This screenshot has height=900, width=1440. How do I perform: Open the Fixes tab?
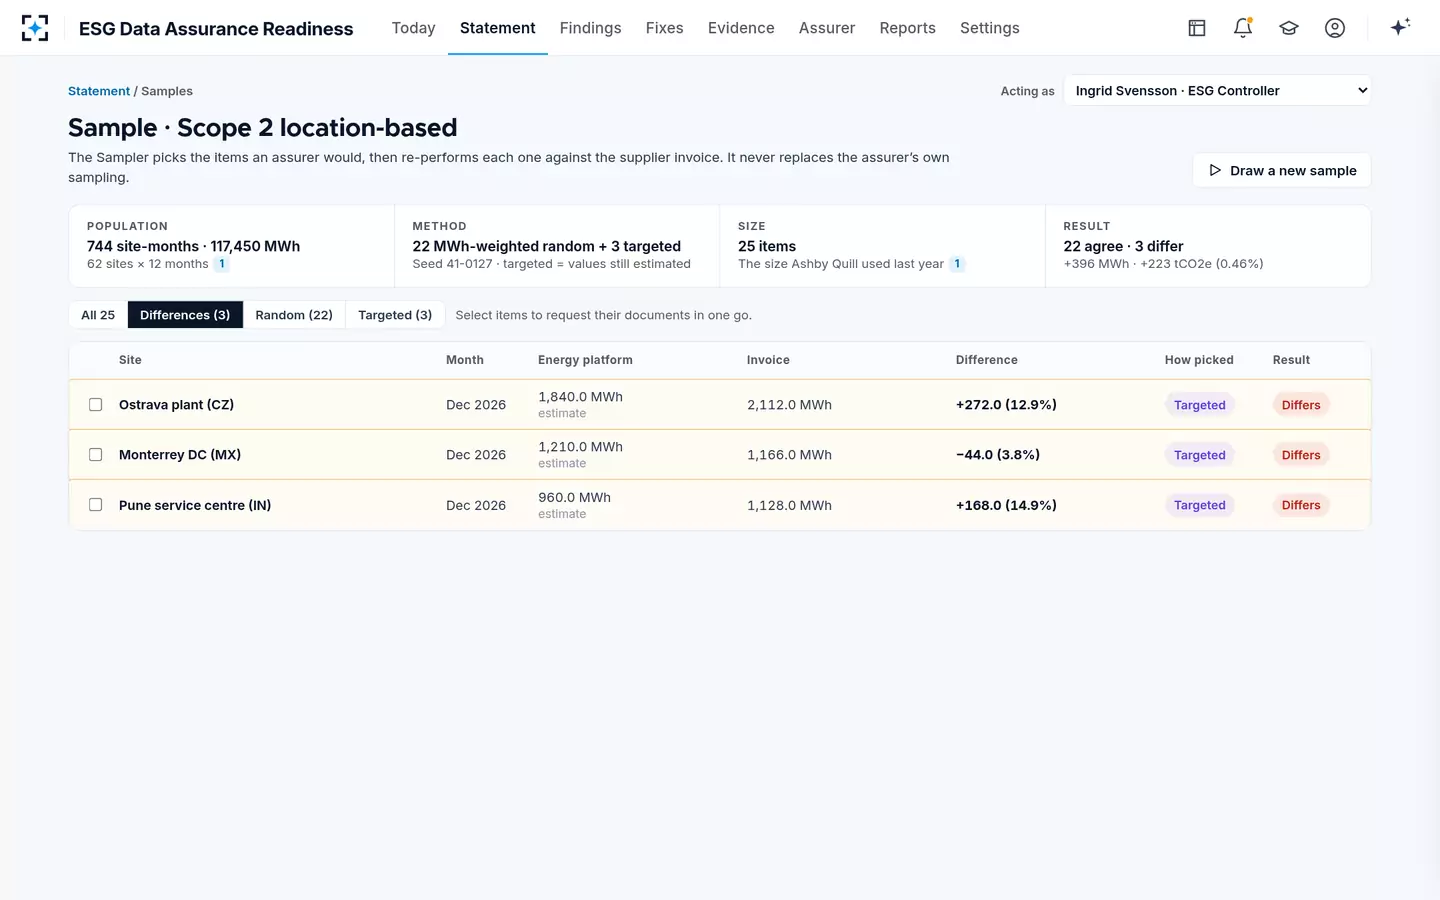click(x=664, y=28)
